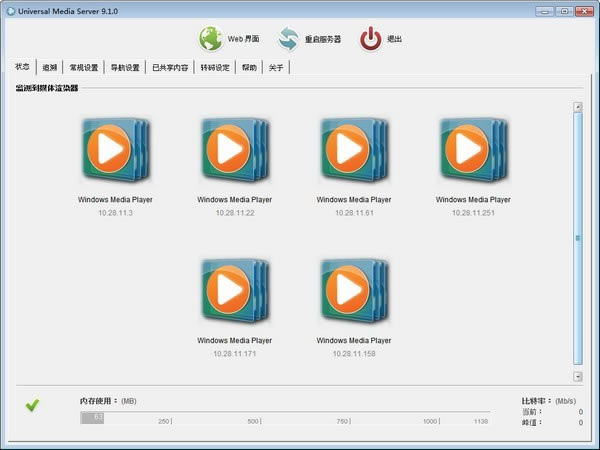Select the 关于 tab

[x=276, y=68]
